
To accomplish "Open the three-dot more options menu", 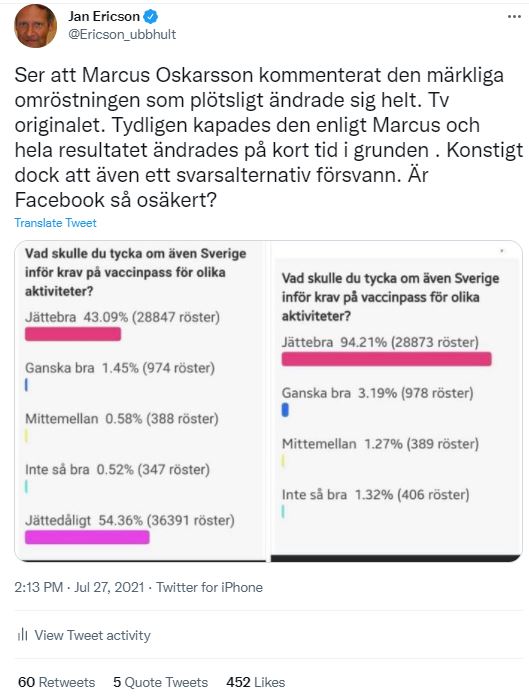I will 514,16.
